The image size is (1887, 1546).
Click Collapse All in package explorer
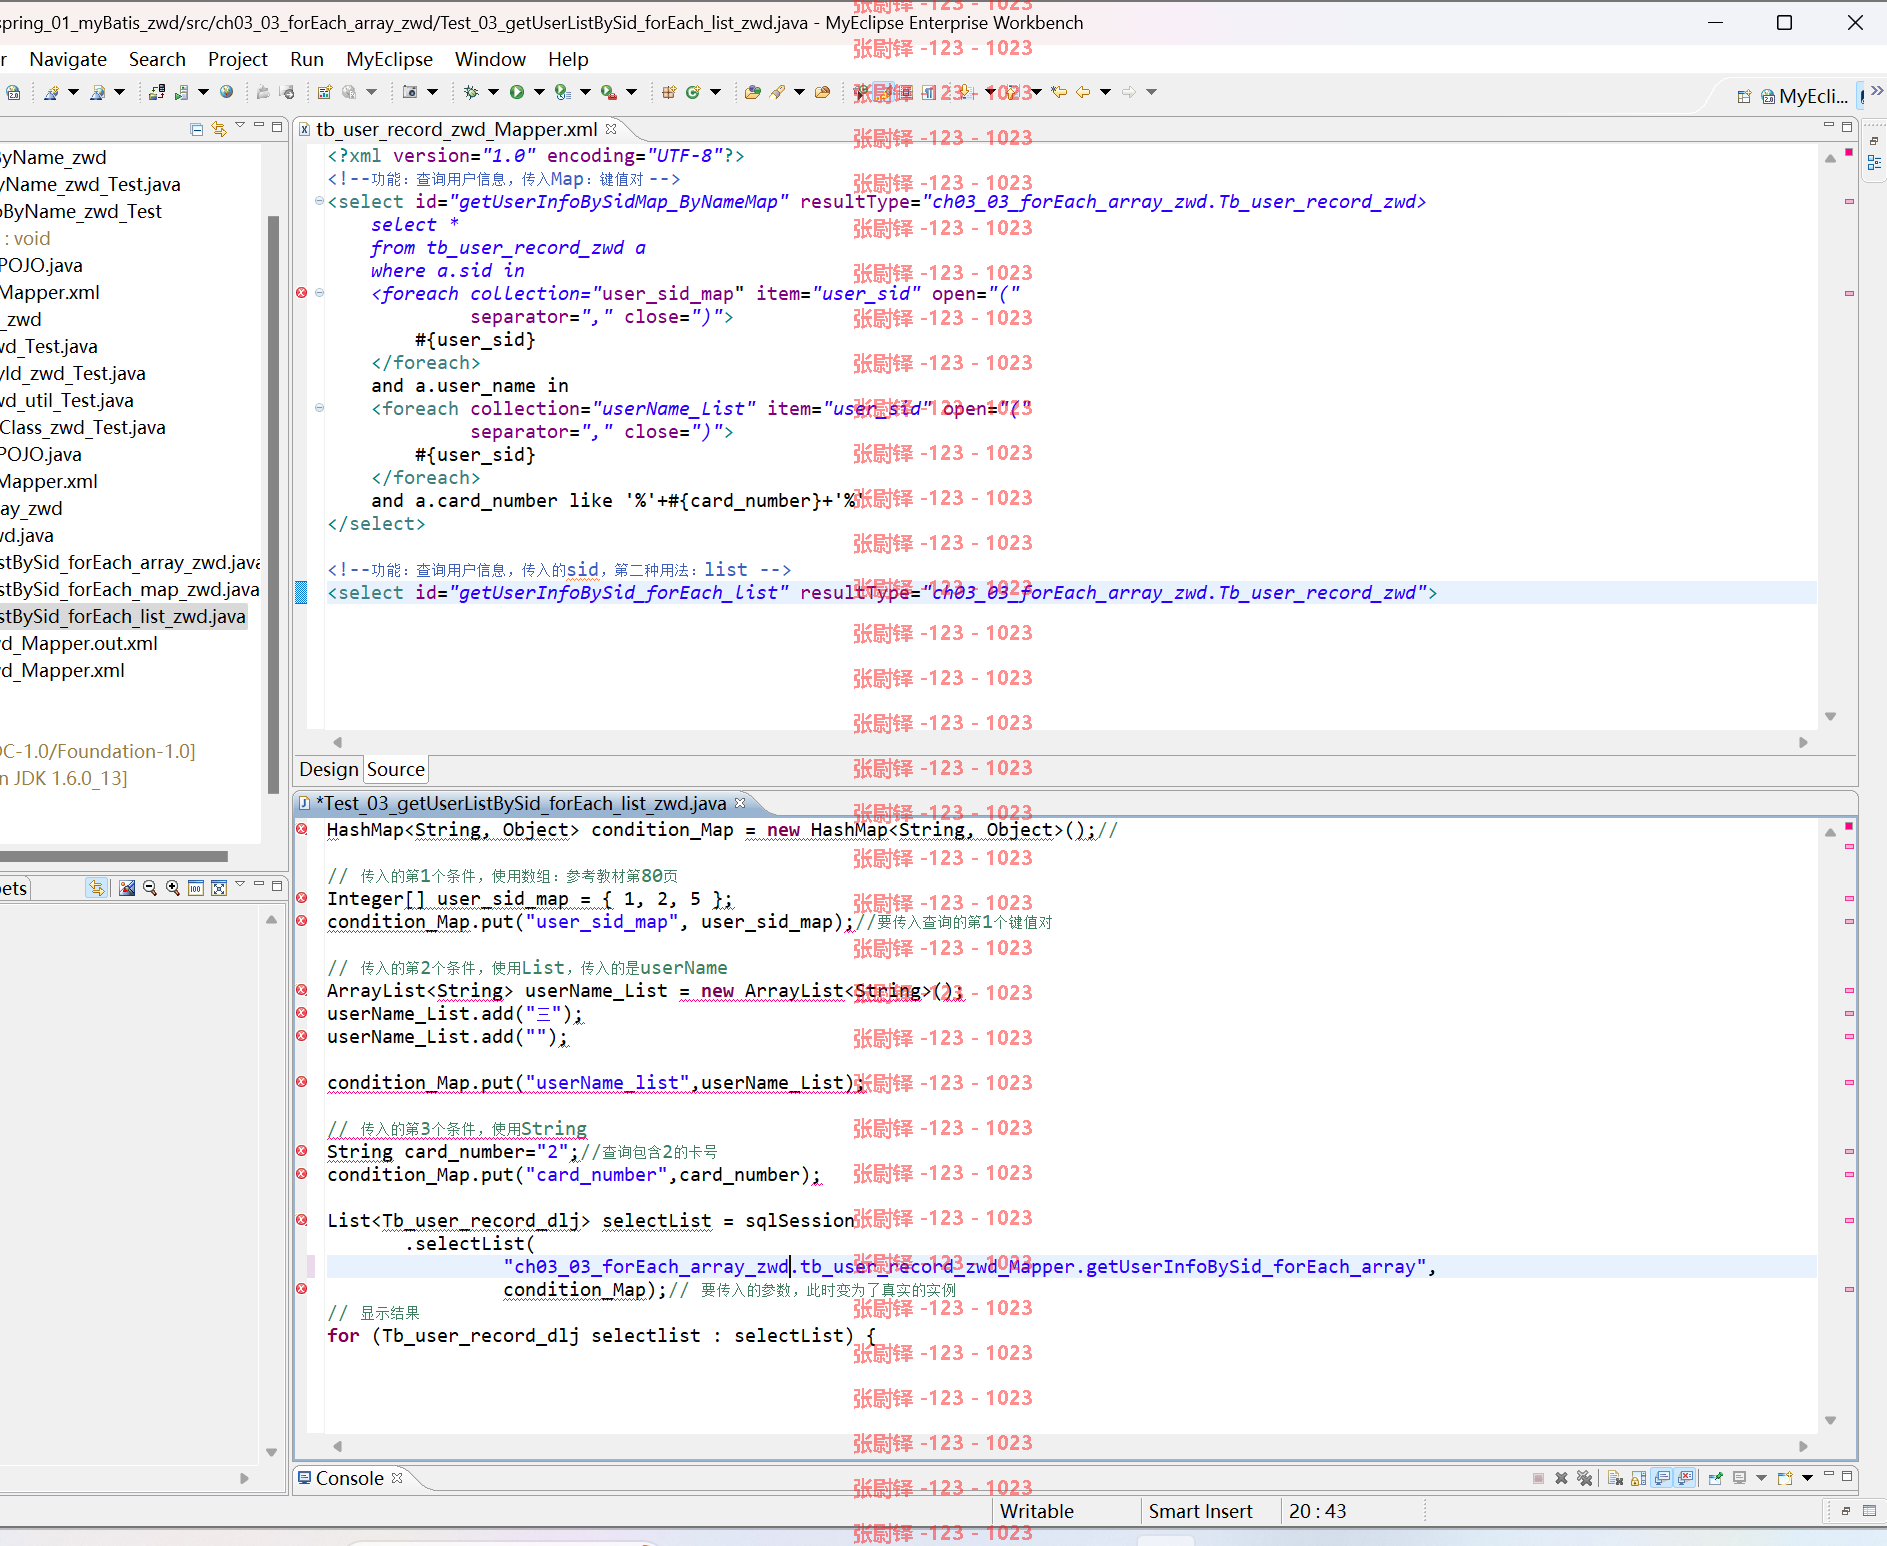(x=197, y=128)
